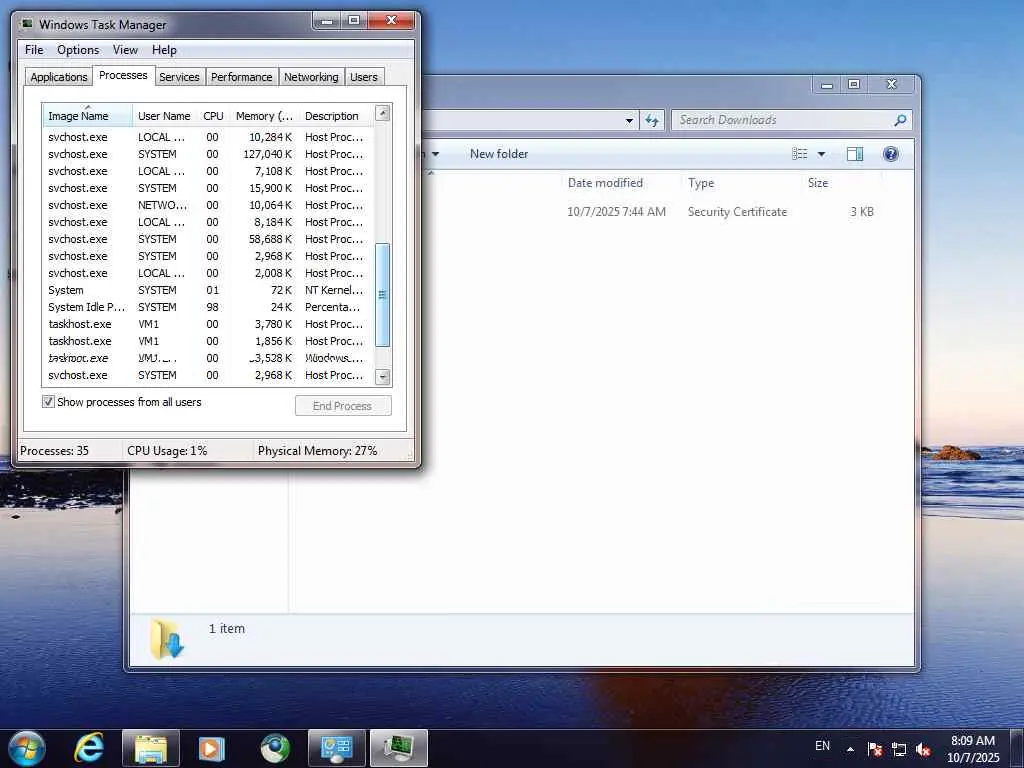Open the network status tray icon
This screenshot has width=1024, height=768.
pos(899,749)
